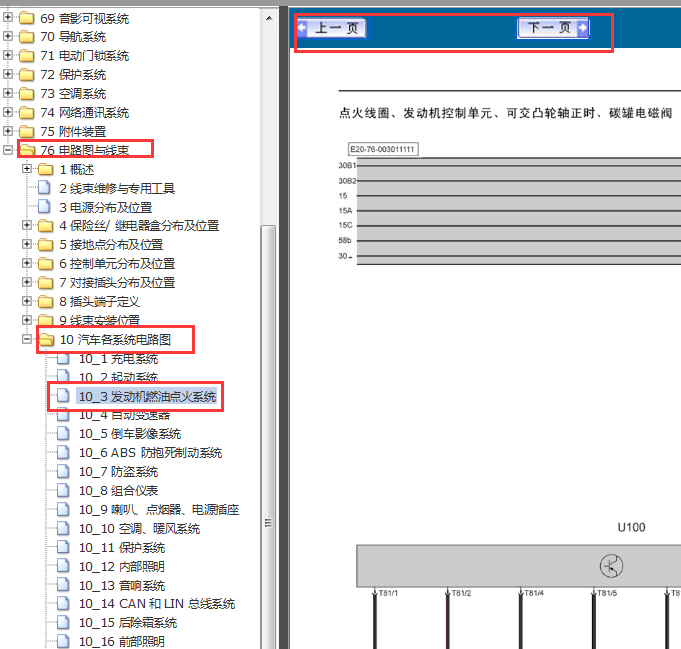The width and height of the screenshot is (681, 649).
Task: Select folder icon of 71 电动门锁系统
Action: click(x=26, y=56)
